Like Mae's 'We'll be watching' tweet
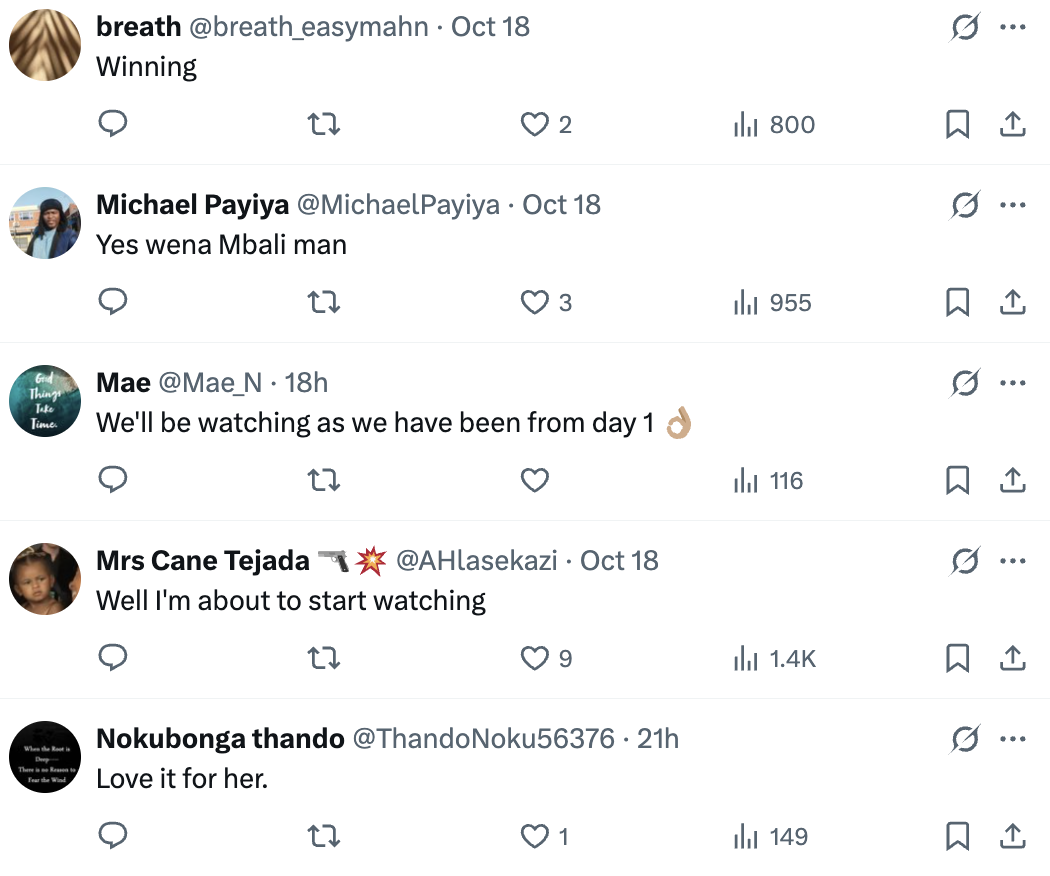This screenshot has width=1050, height=876. pos(535,480)
